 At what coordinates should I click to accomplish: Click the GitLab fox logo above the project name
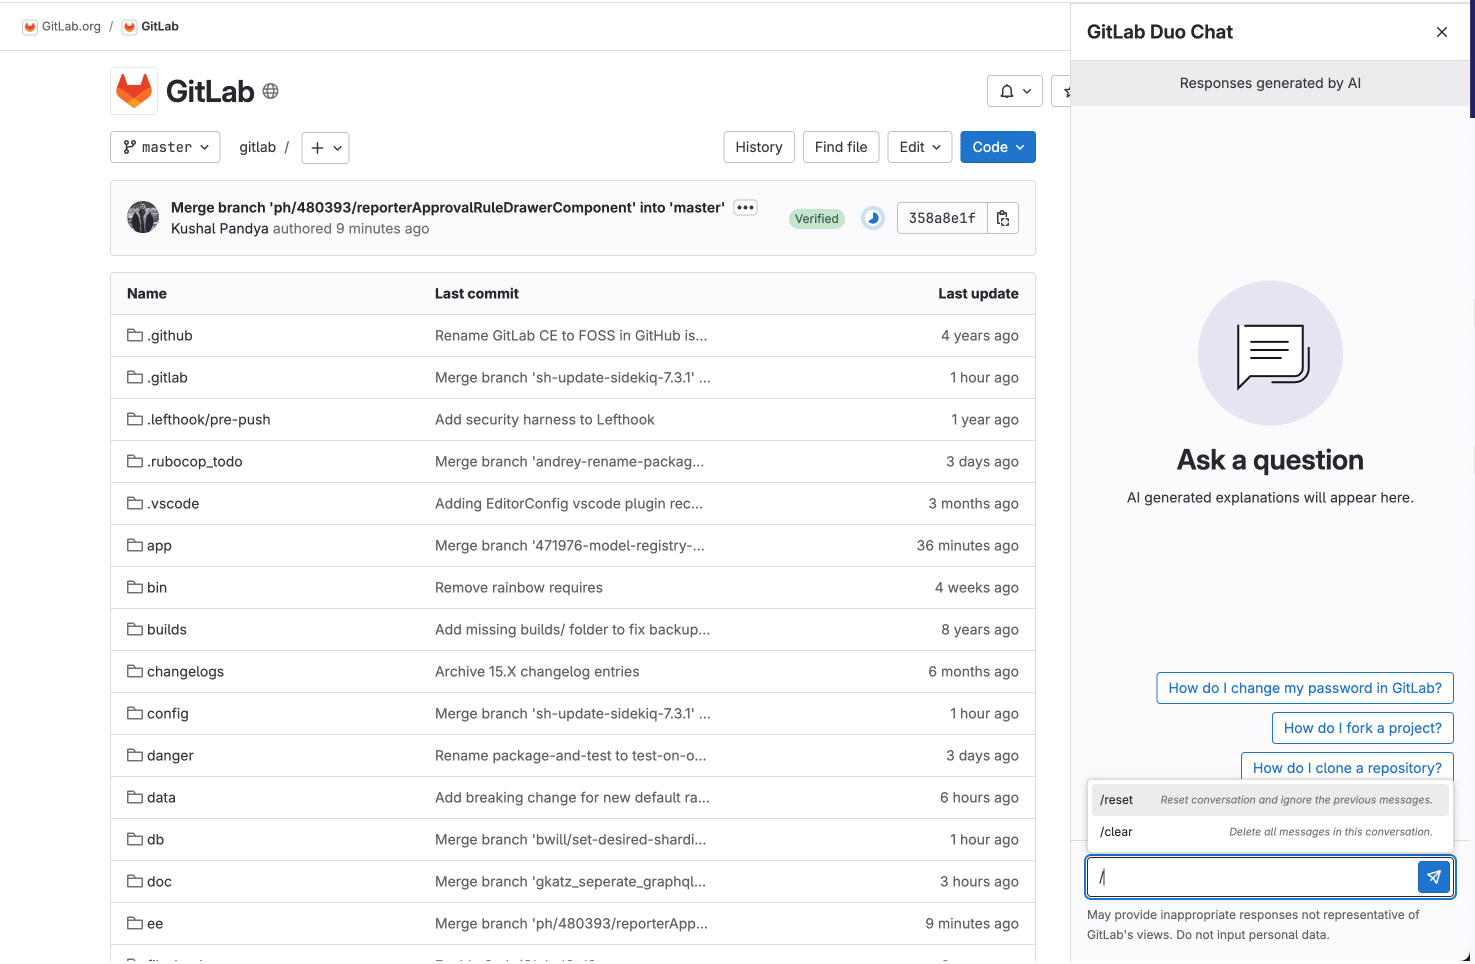pyautogui.click(x=133, y=90)
